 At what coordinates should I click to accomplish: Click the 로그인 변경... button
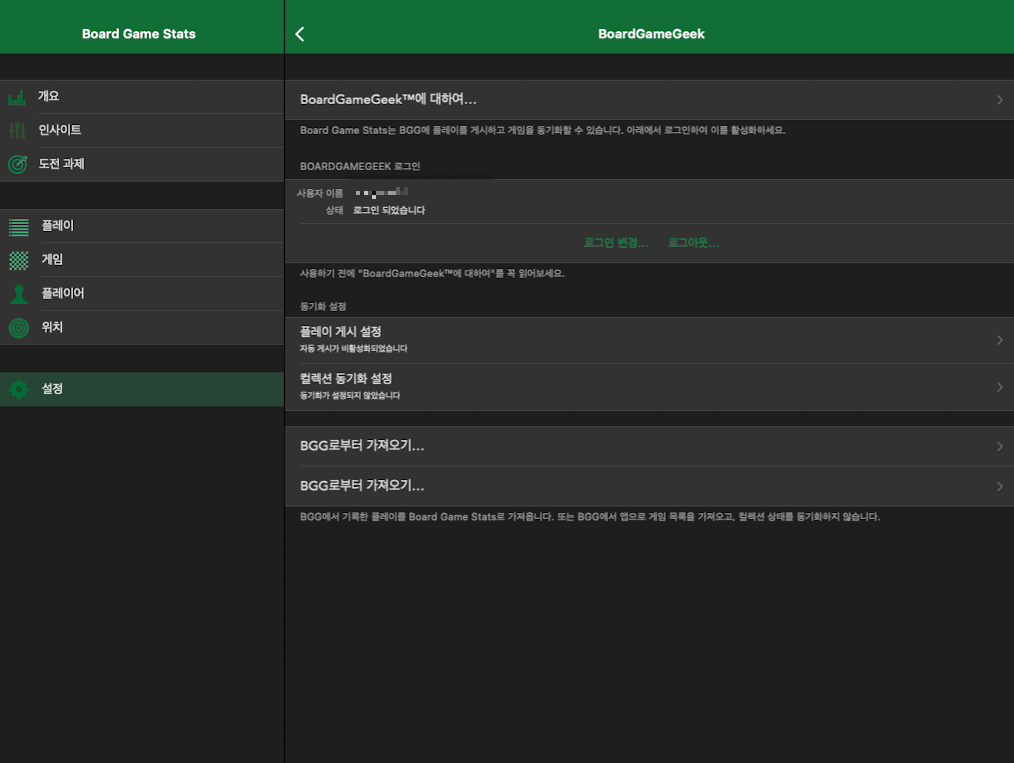tap(616, 242)
